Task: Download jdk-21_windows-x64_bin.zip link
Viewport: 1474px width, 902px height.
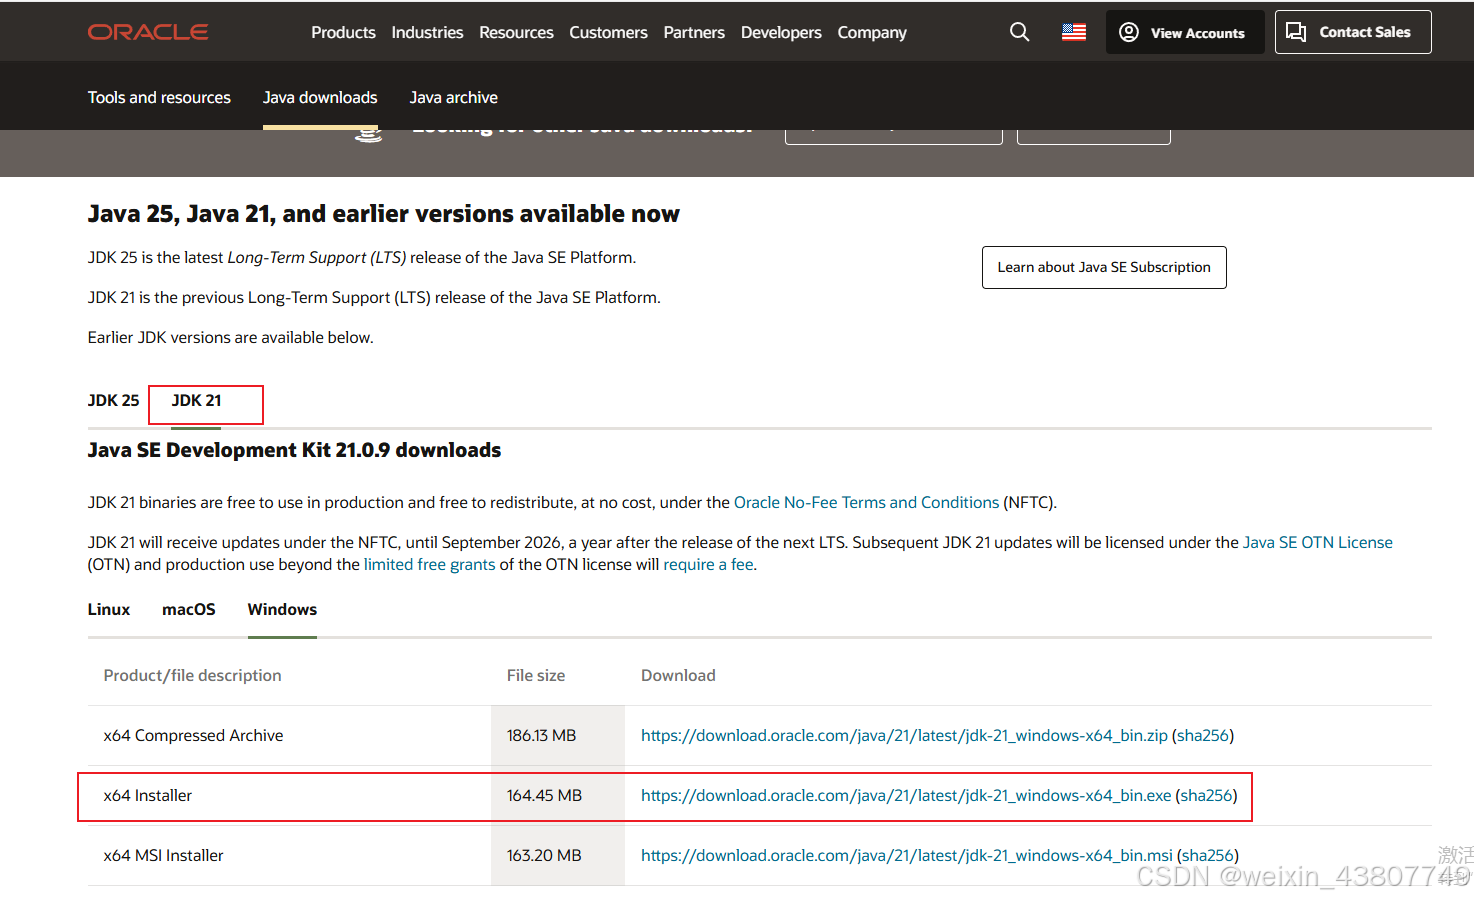Action: click(904, 735)
